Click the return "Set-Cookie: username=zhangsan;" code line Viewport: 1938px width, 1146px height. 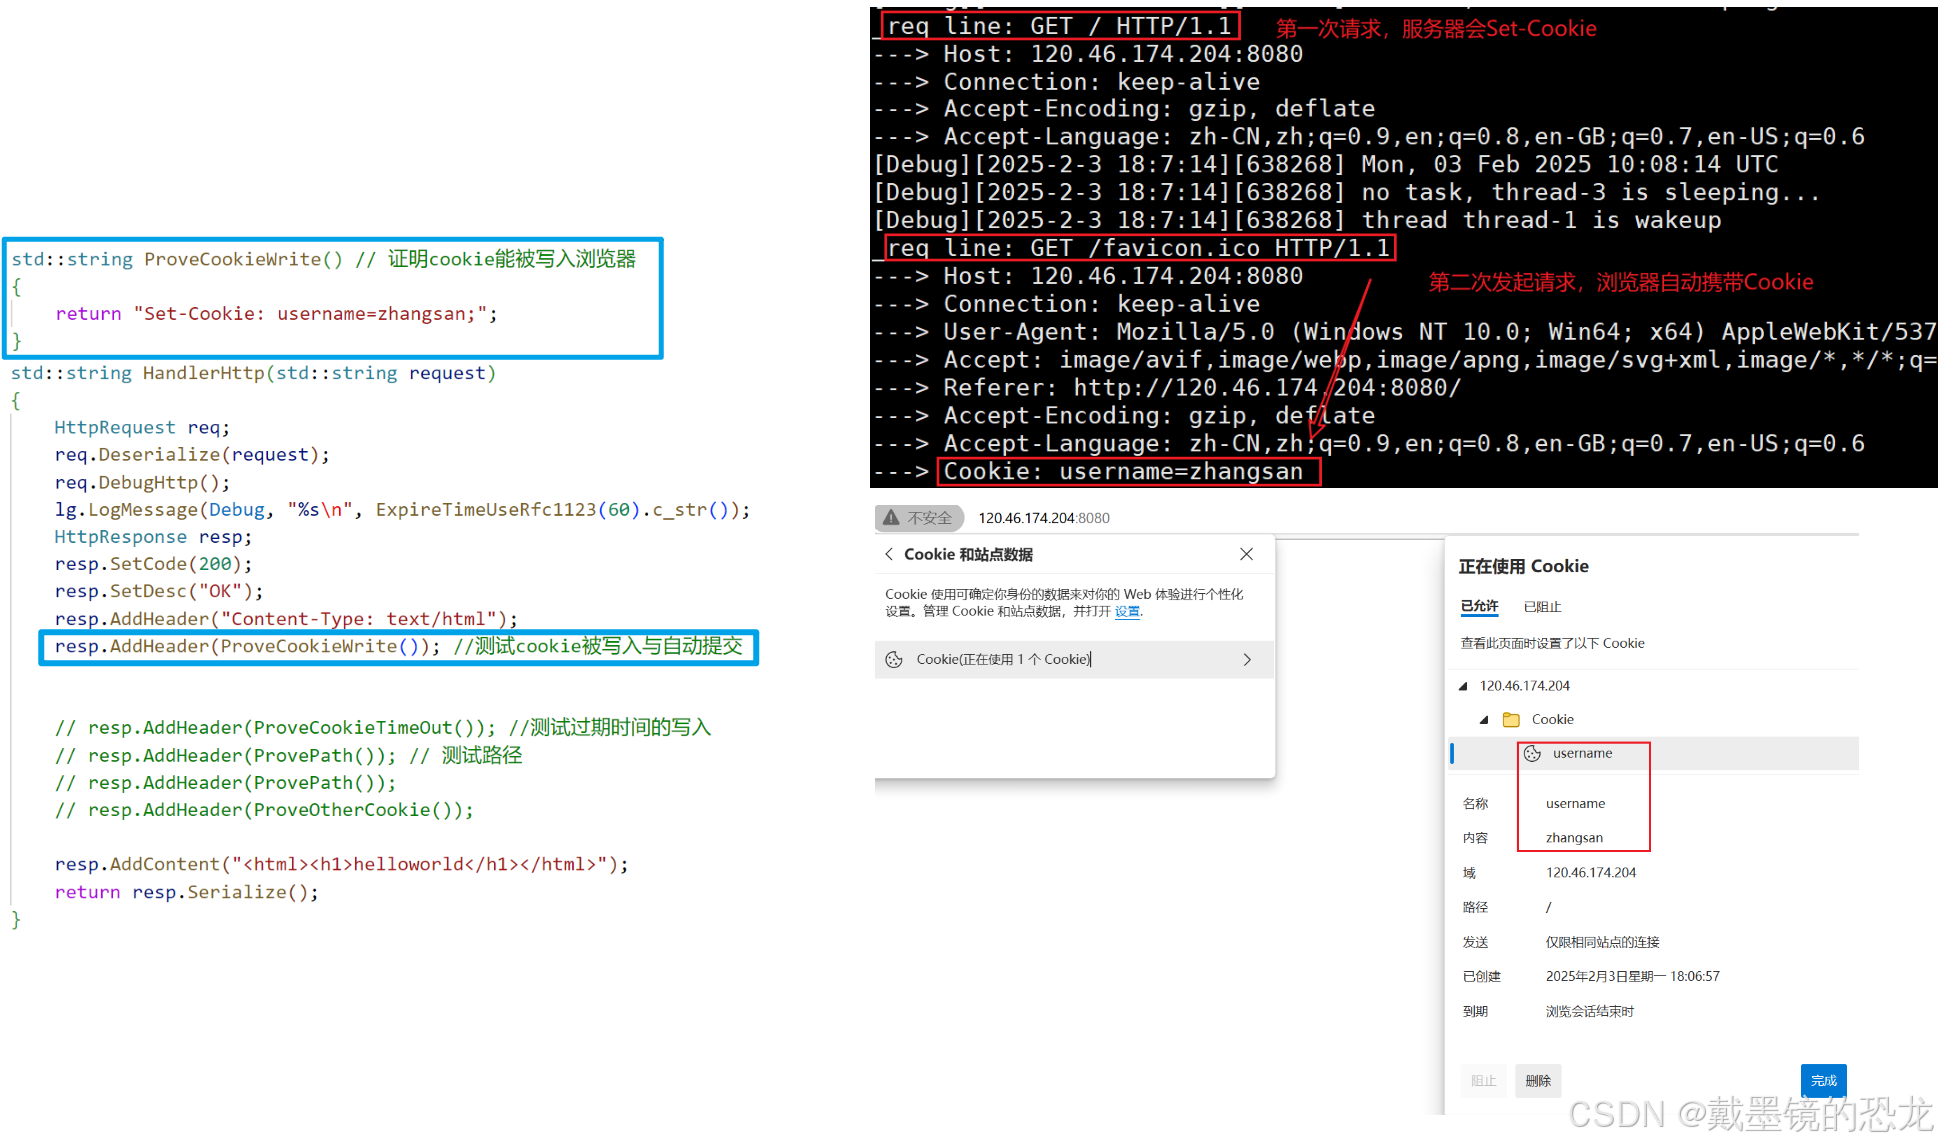coord(276,314)
